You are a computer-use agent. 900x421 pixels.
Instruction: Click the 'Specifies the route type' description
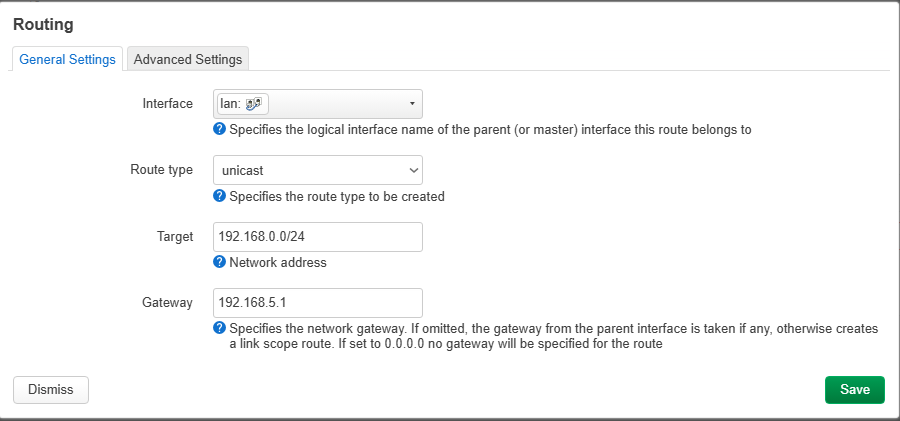pyautogui.click(x=337, y=197)
